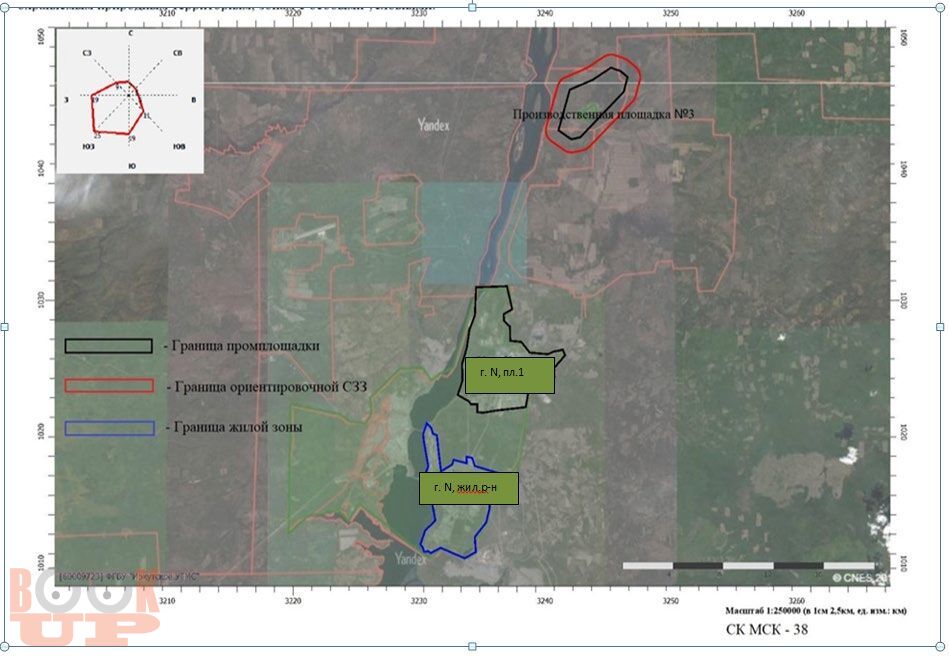
Task: Click the 'Масштаб 1:250000' scale caption
Action: pos(816,611)
